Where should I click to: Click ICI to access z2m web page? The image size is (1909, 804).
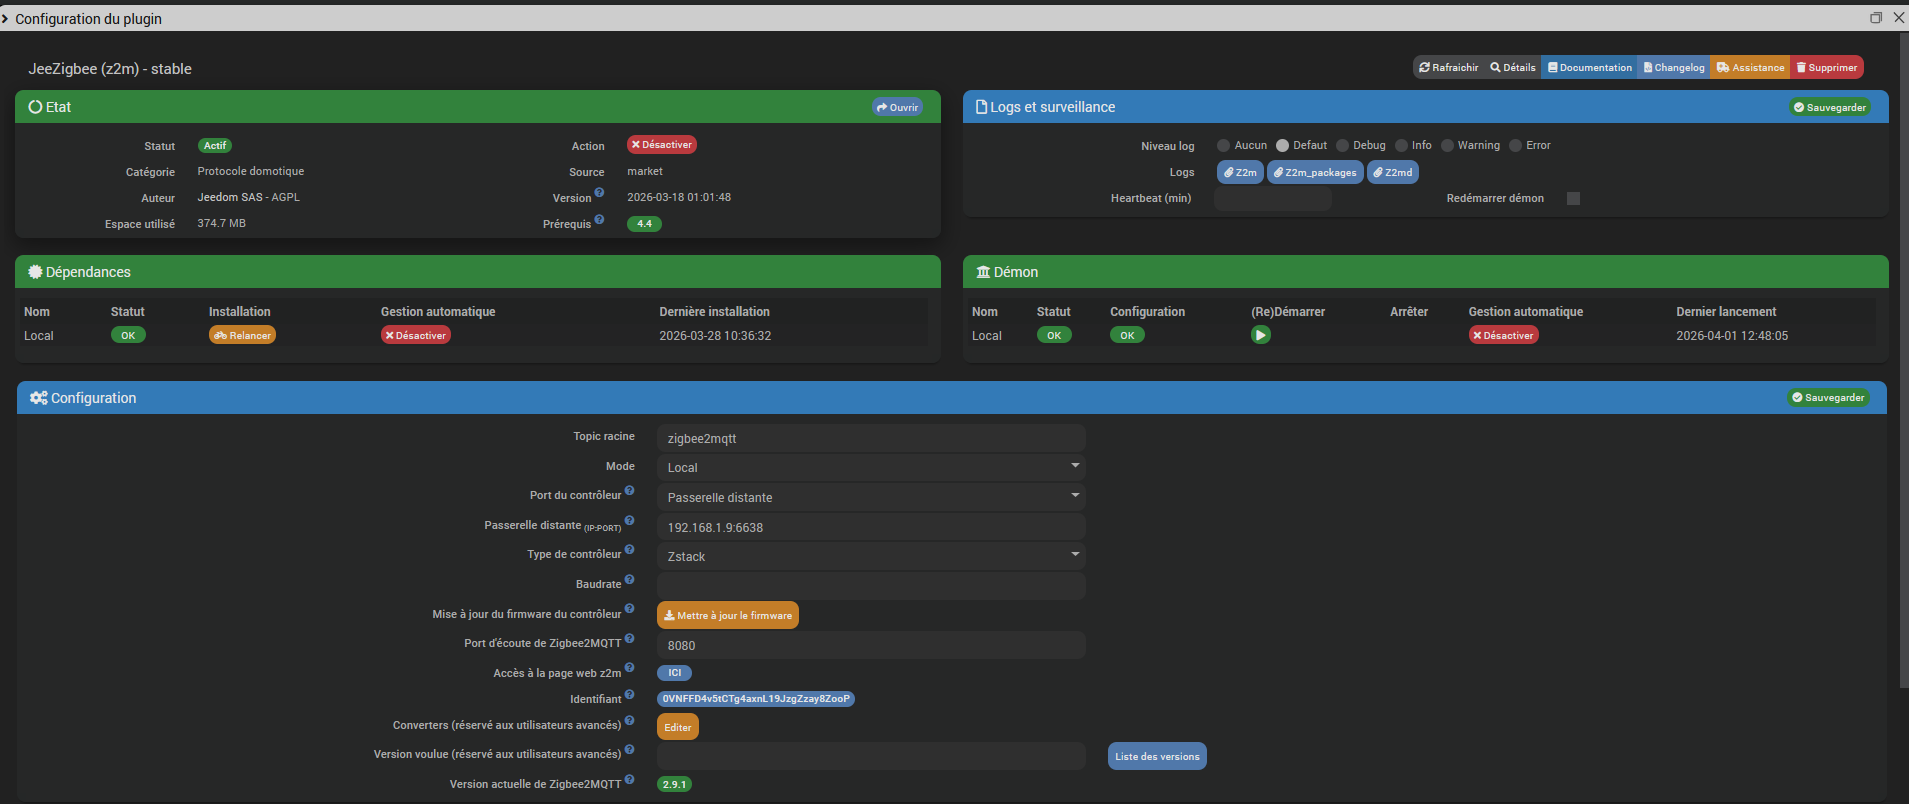click(x=674, y=673)
